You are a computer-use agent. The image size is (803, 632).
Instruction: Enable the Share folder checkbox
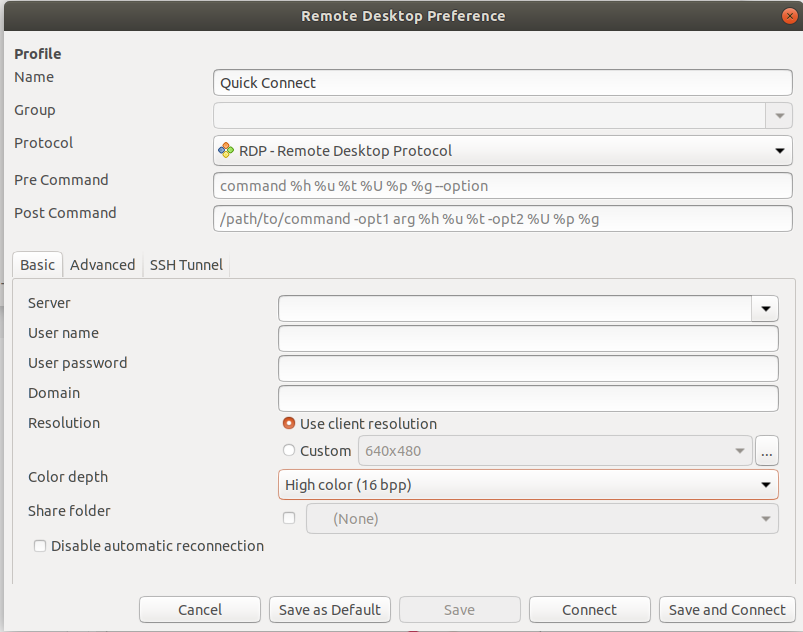point(289,518)
